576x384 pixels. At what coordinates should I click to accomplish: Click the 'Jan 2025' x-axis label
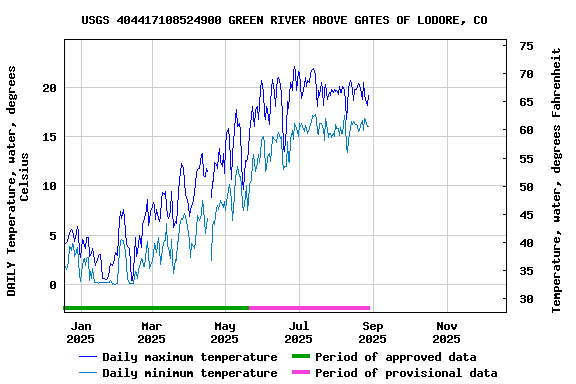(80, 332)
